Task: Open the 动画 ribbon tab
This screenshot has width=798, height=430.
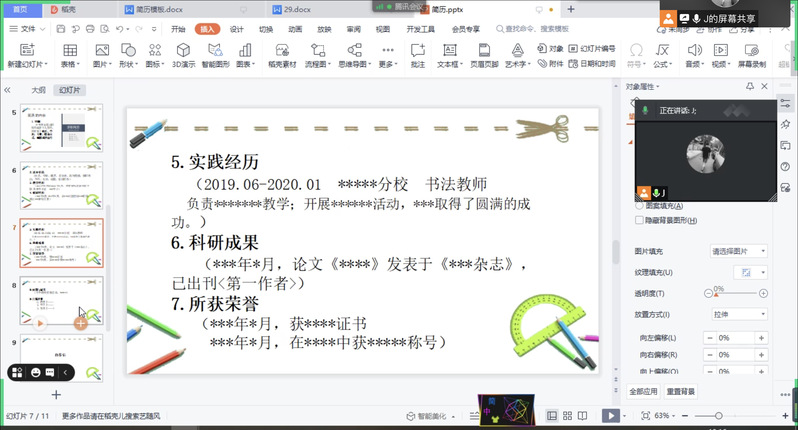Action: (295, 29)
